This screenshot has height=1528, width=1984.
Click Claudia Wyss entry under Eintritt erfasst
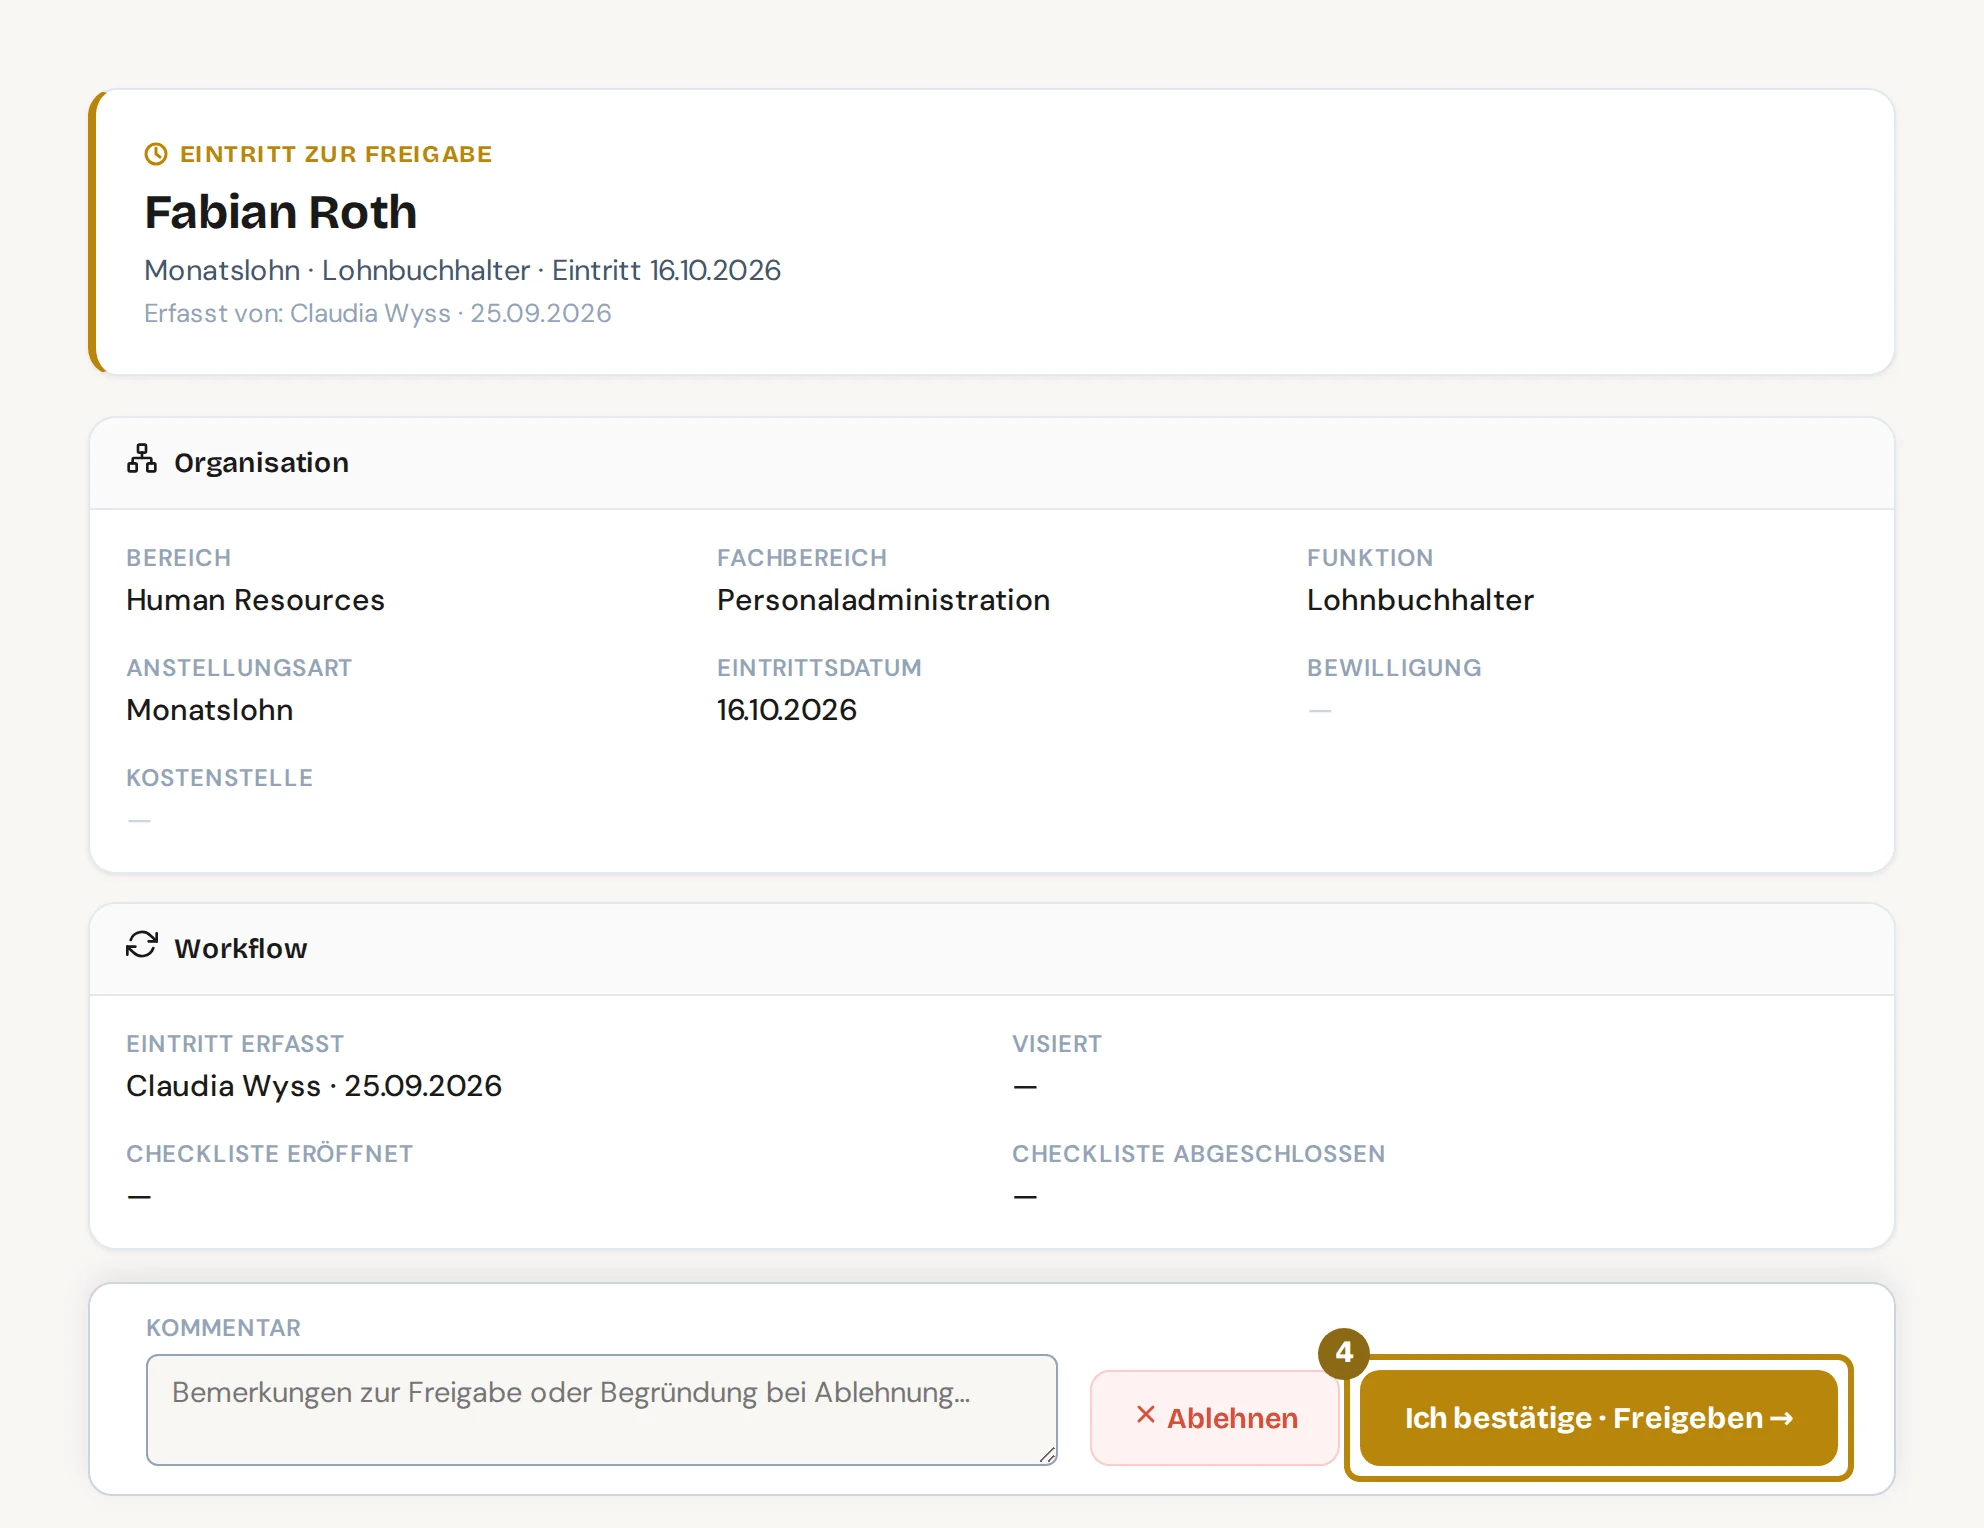click(x=314, y=1086)
